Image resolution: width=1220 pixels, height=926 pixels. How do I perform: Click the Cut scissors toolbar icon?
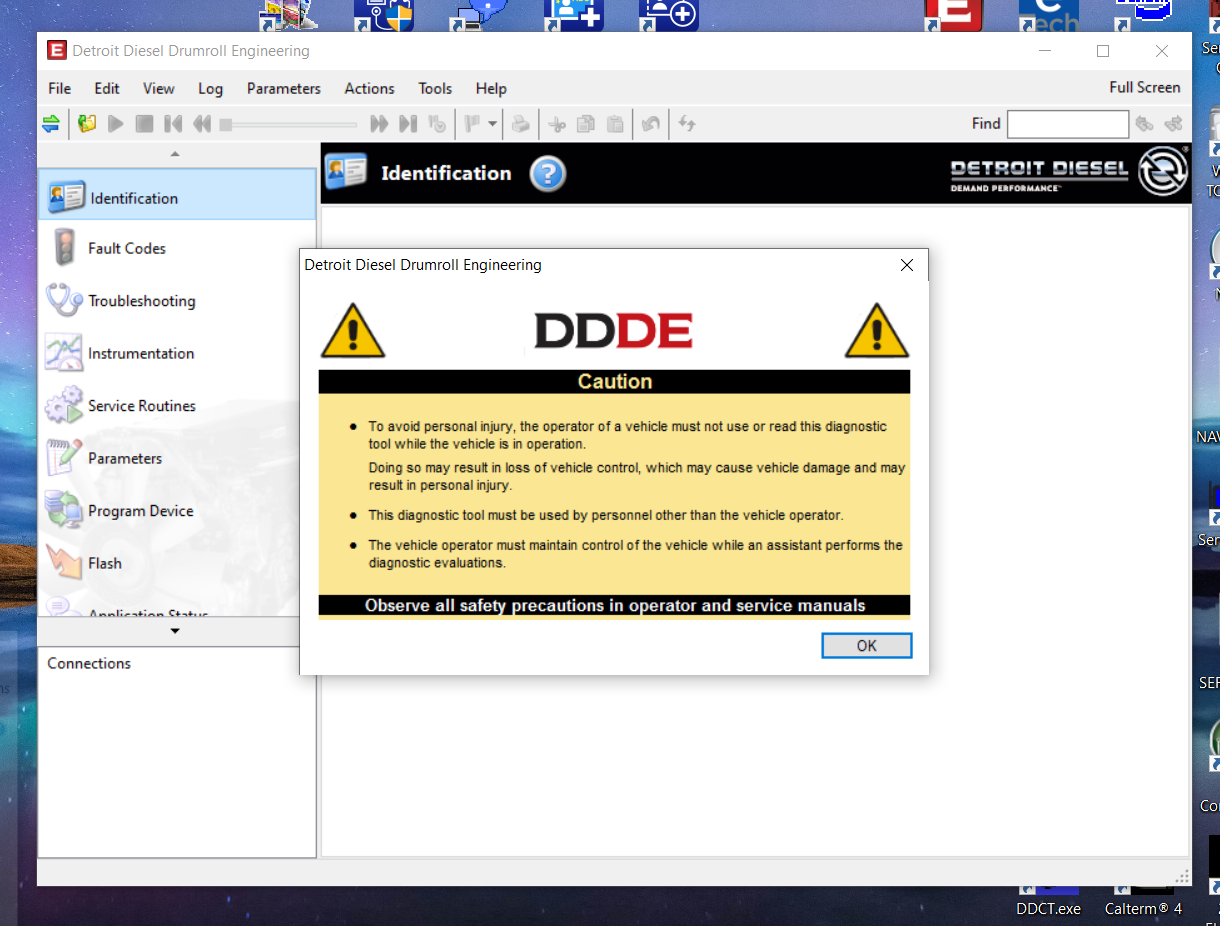(558, 124)
